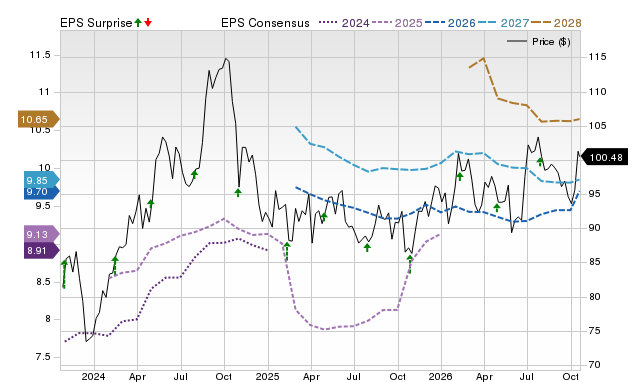Click the 8.5 EPS axis label

click(x=43, y=282)
